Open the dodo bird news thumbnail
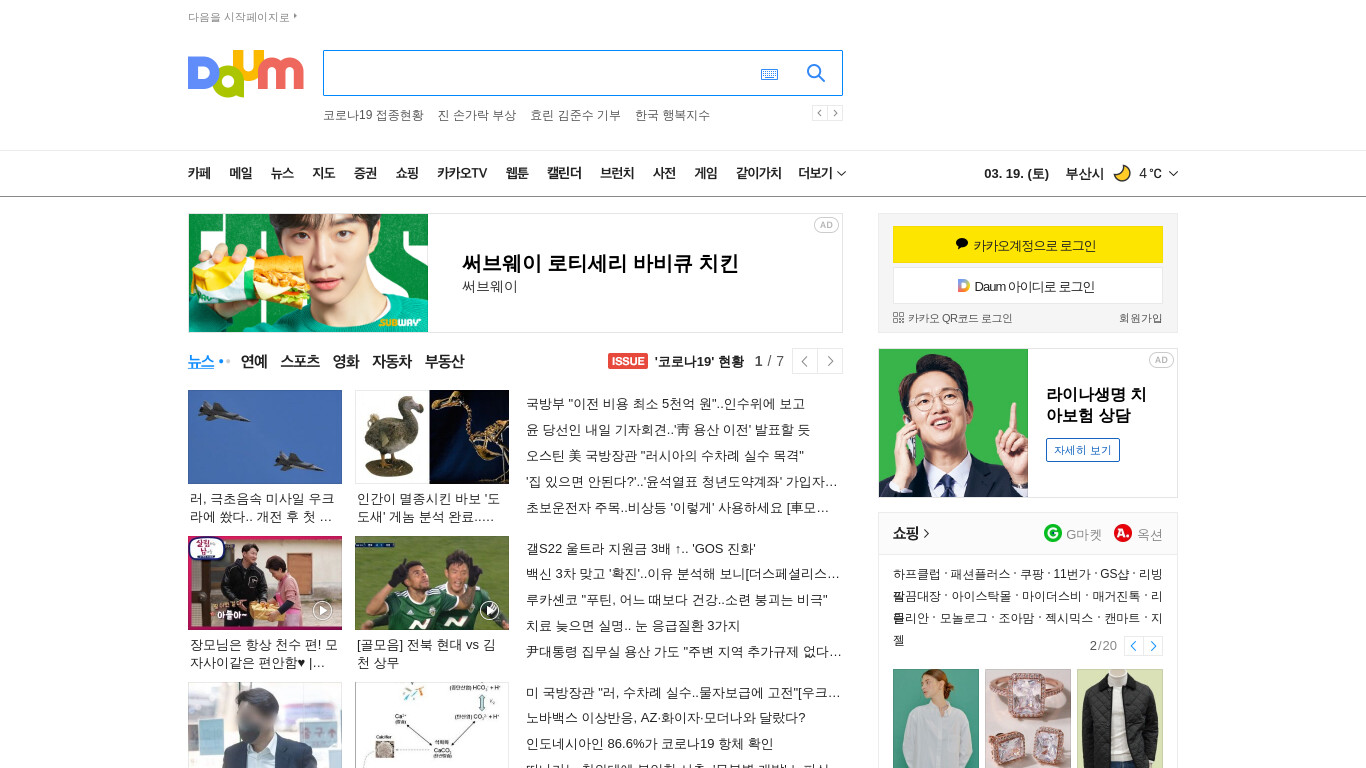 point(432,437)
